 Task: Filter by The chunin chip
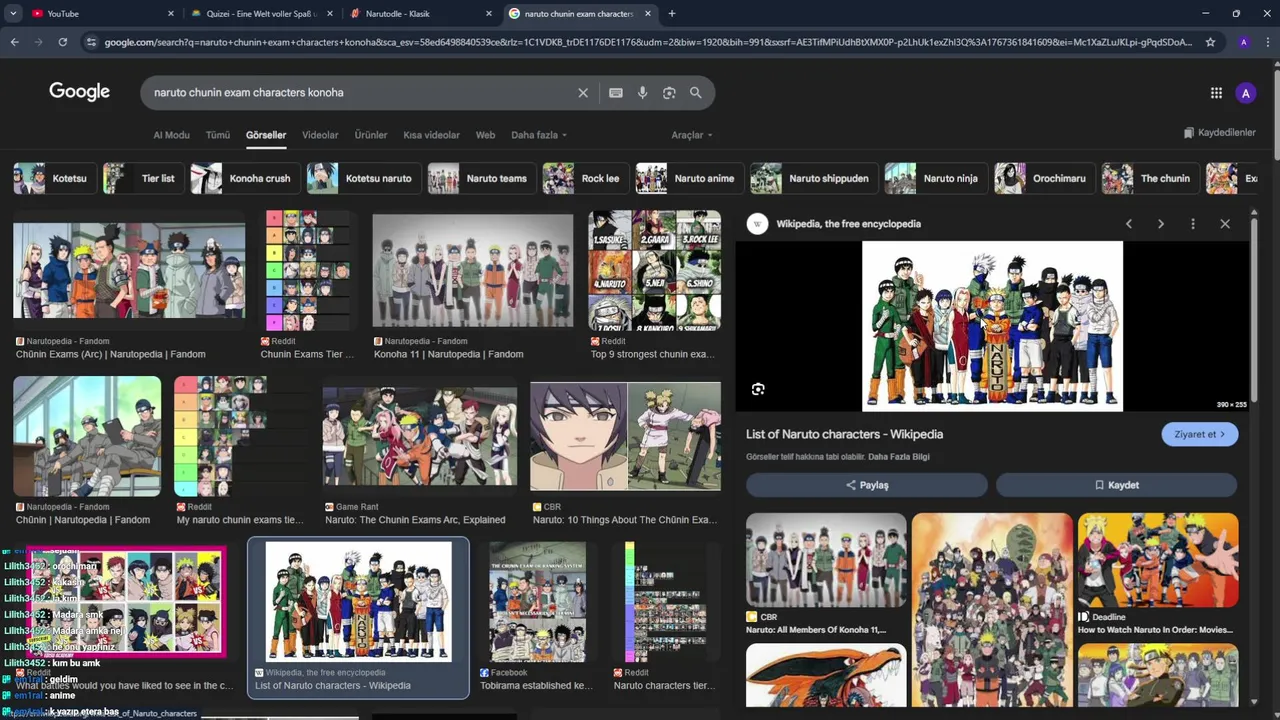1150,178
